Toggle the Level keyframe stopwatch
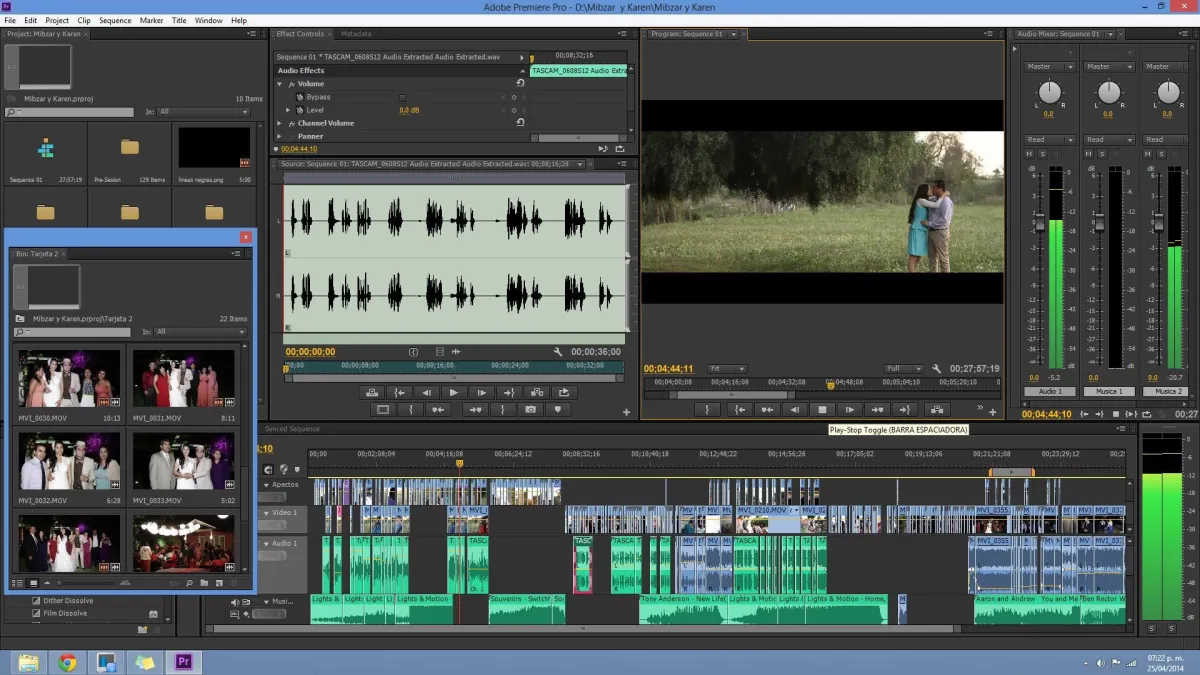 299,110
